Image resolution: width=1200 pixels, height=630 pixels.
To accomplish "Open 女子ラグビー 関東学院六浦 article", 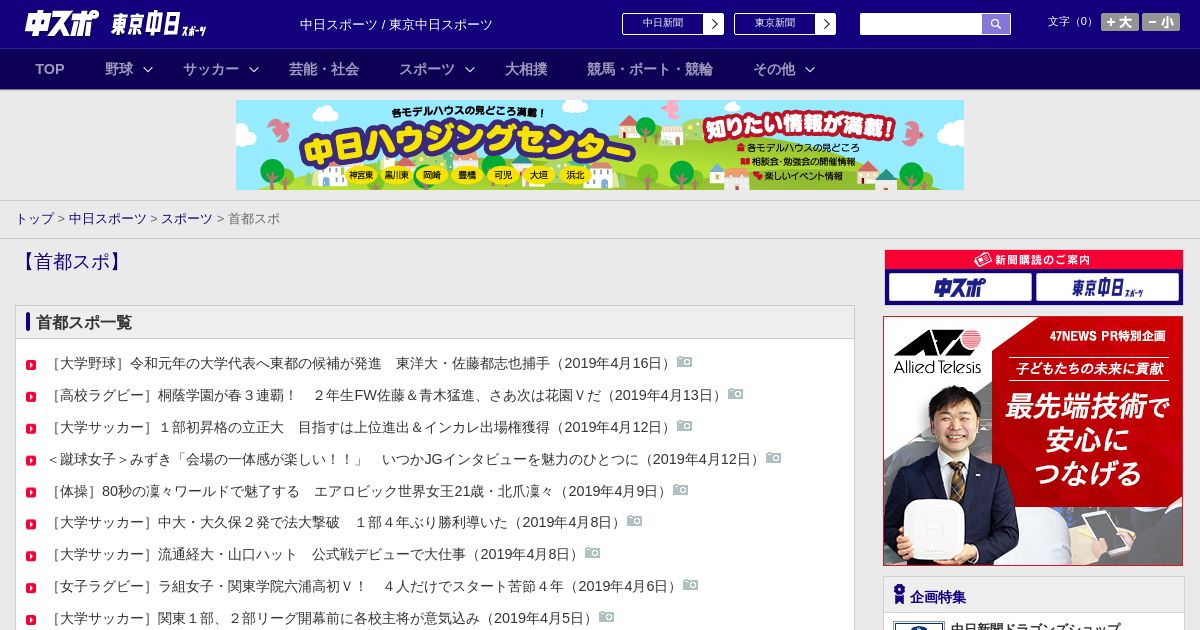I will [x=364, y=586].
